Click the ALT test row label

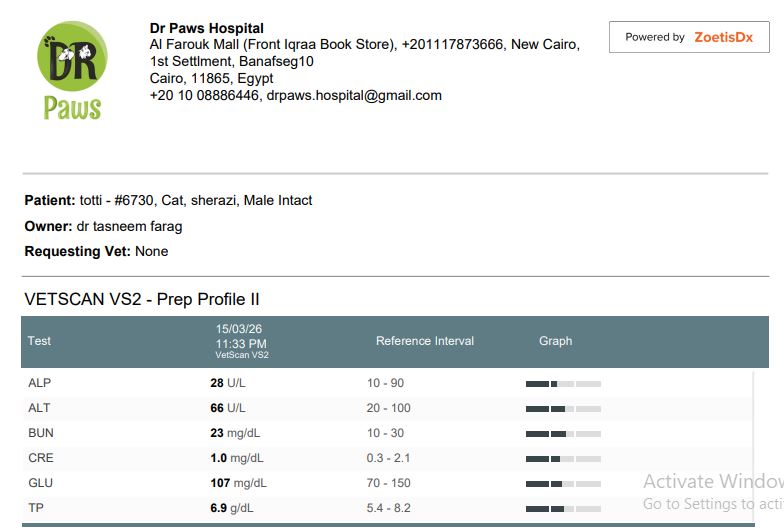(39, 408)
